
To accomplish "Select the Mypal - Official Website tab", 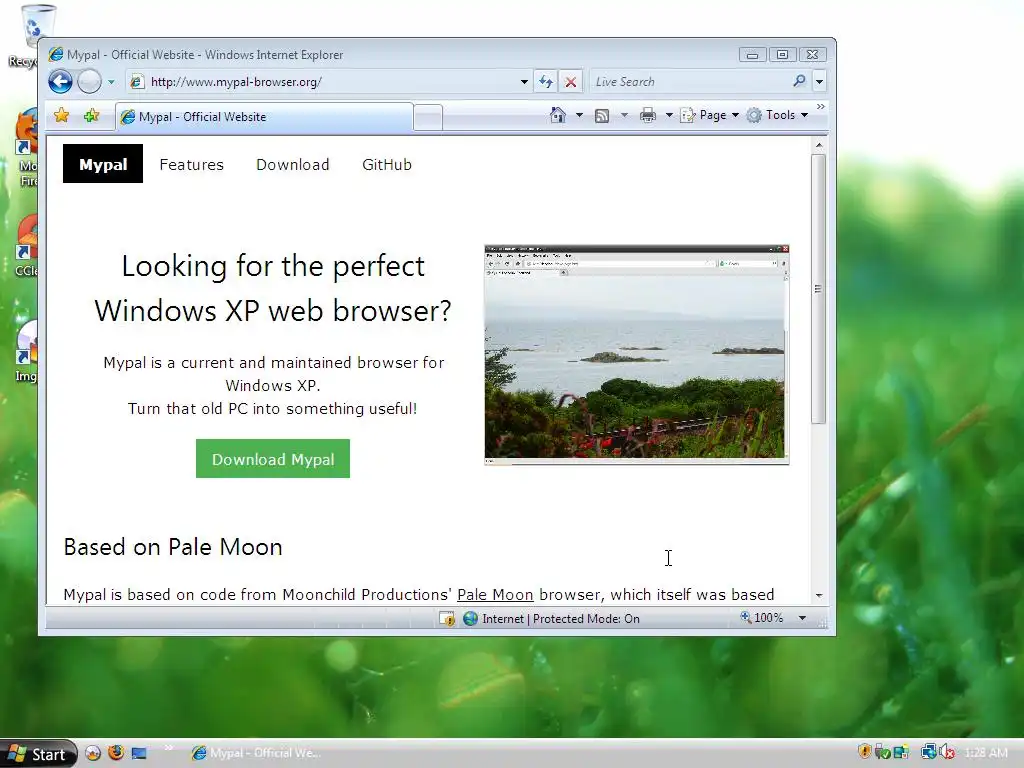I will (264, 117).
